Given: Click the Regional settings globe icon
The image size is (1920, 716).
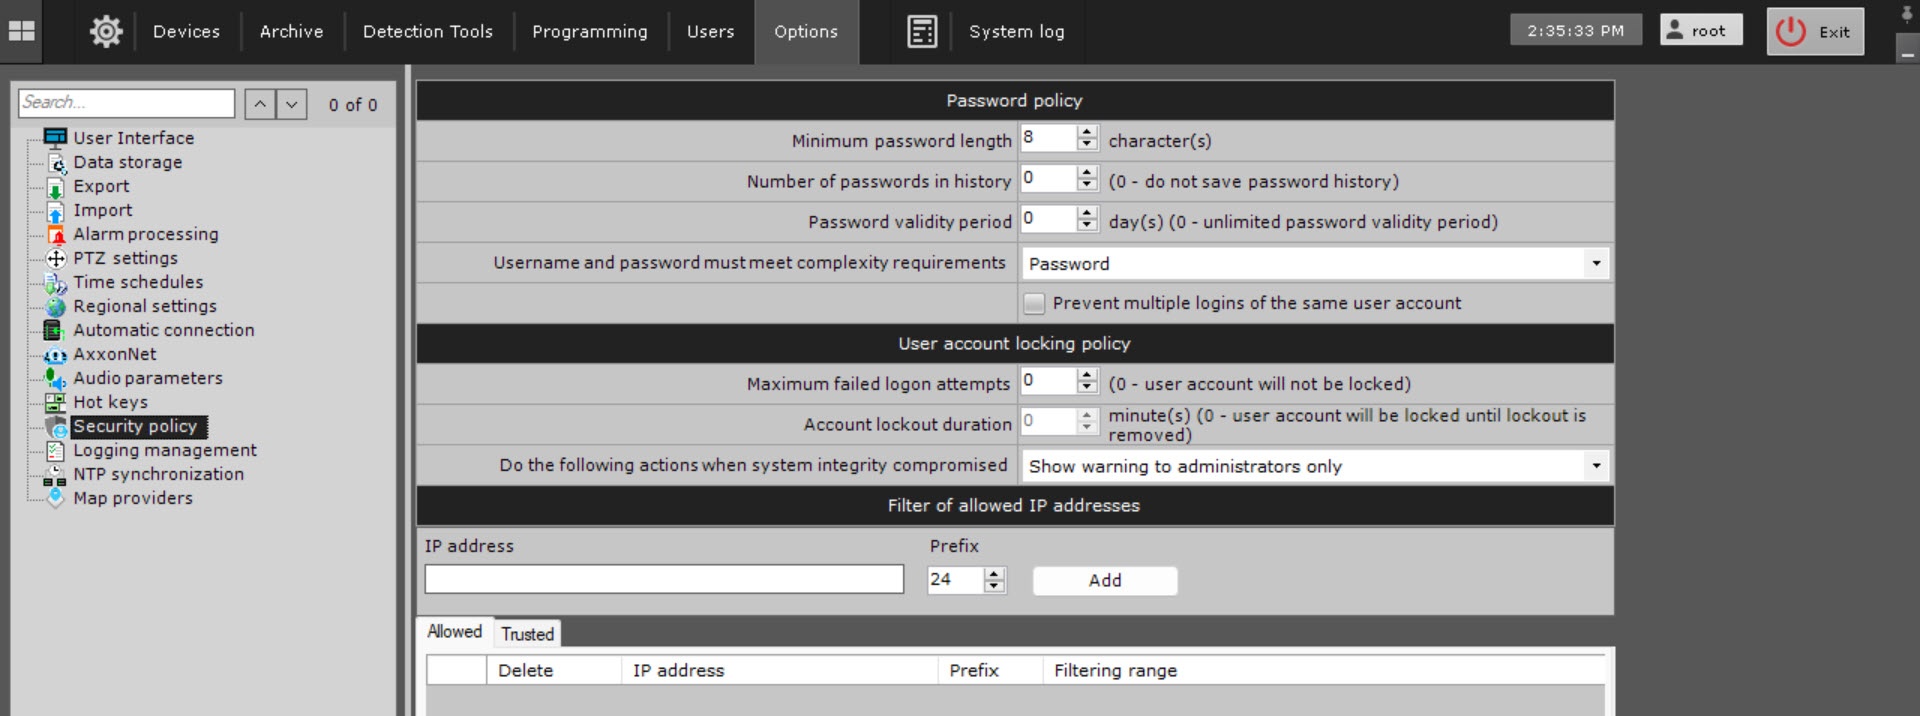Looking at the screenshot, I should click(56, 307).
